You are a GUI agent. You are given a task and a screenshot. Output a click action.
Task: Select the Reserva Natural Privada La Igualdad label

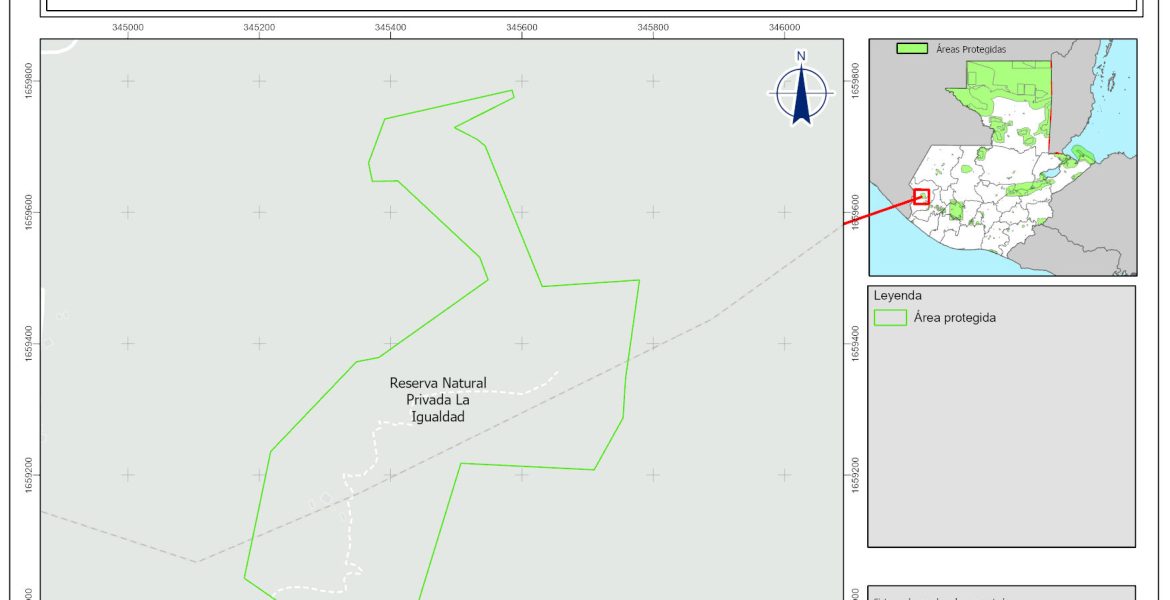point(438,400)
